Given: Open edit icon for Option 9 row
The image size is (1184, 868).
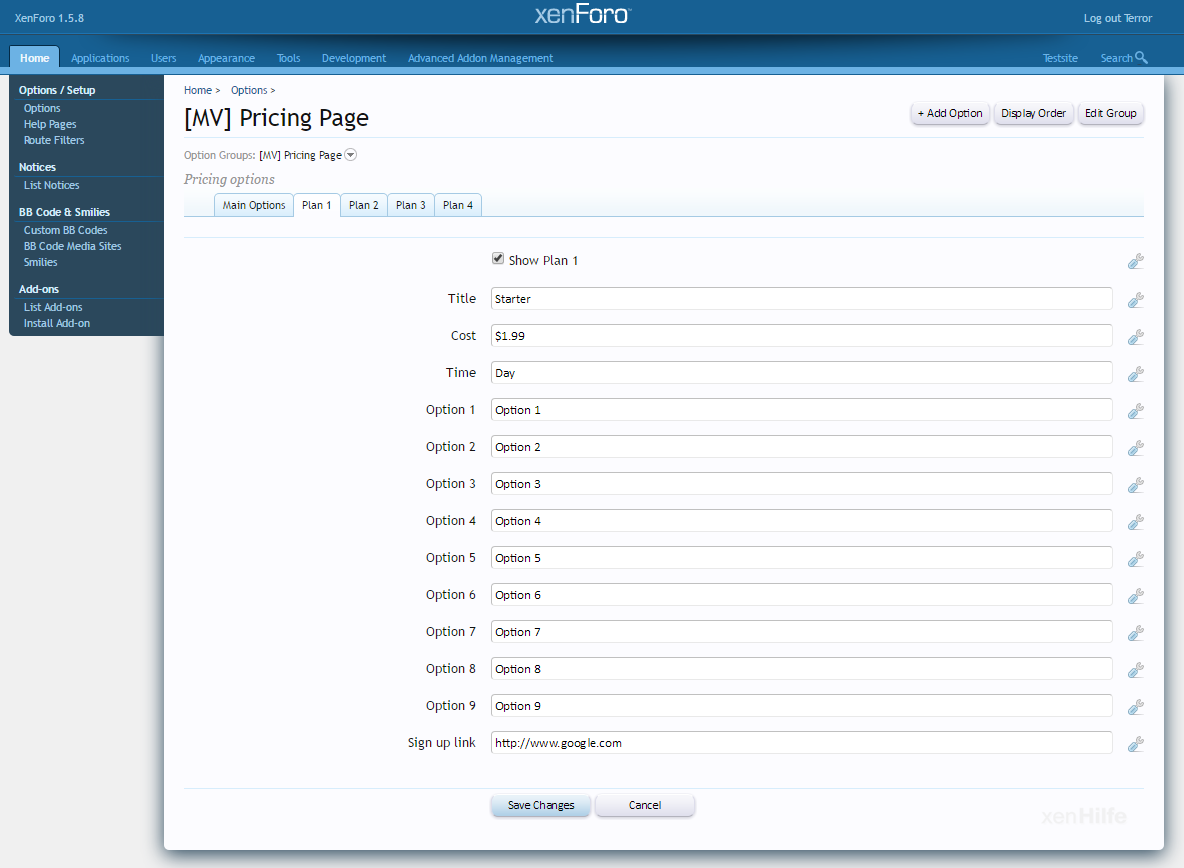Looking at the screenshot, I should pos(1135,707).
